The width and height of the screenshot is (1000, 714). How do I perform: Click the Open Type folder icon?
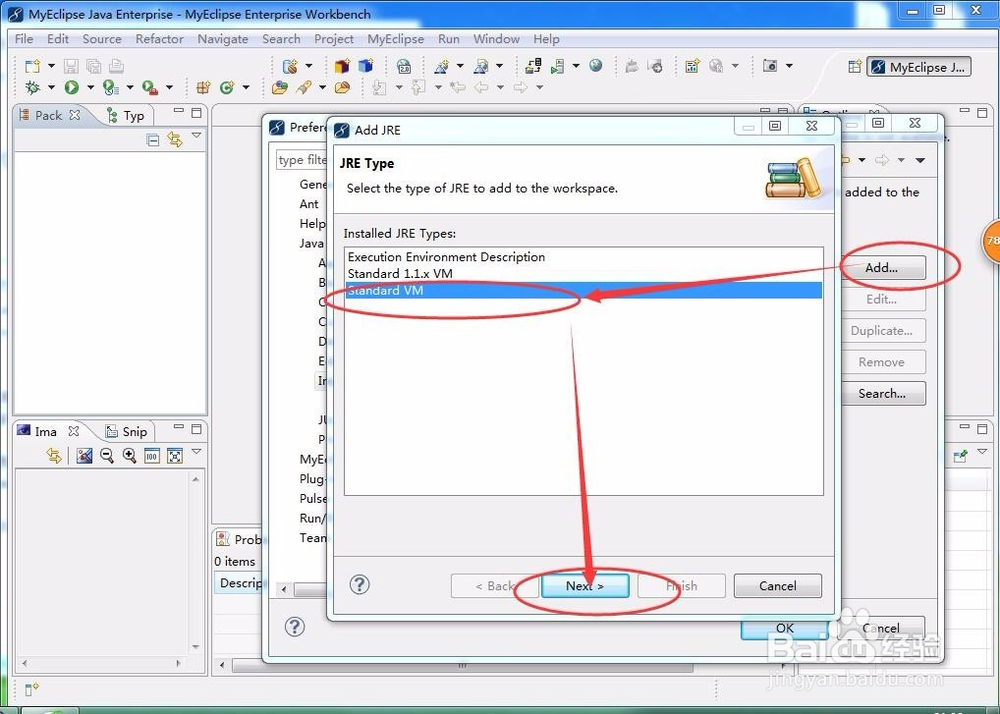point(279,87)
